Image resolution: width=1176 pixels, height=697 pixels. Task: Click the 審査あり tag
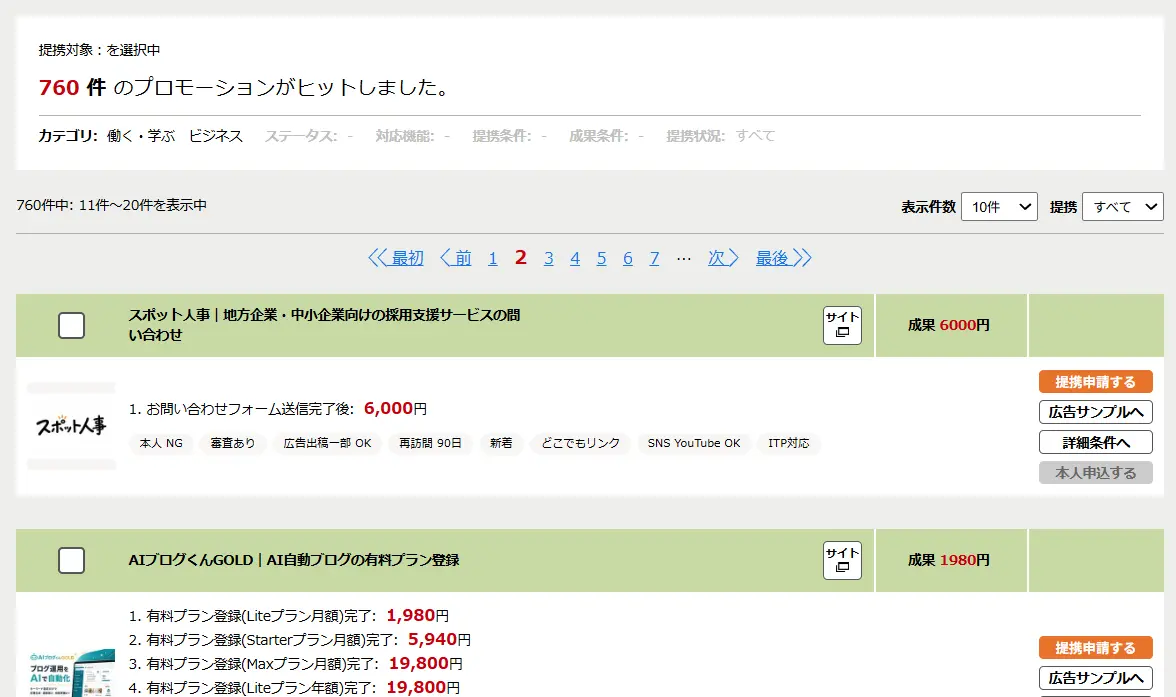232,443
